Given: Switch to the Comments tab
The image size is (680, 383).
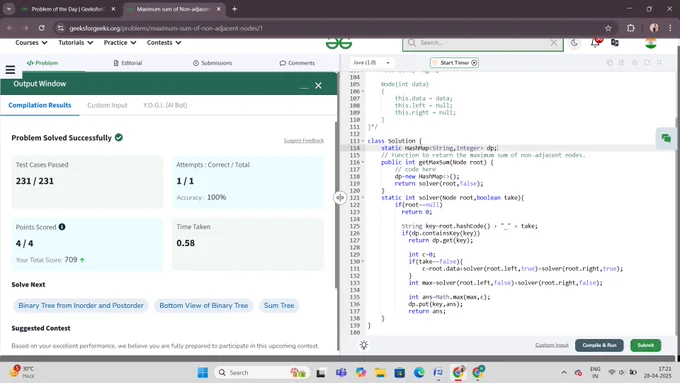Looking at the screenshot, I should click(x=297, y=63).
